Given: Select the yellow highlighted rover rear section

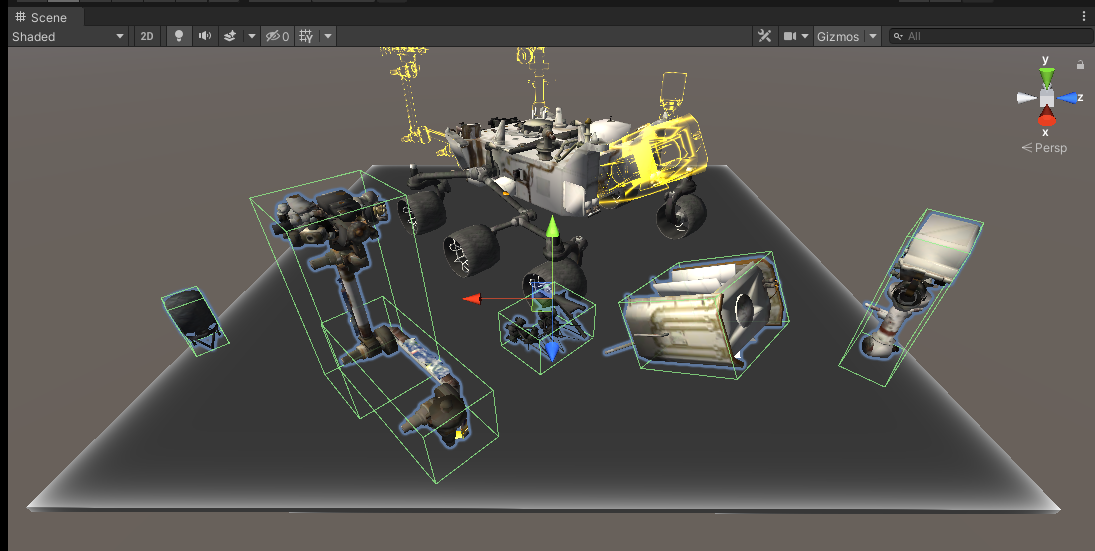Looking at the screenshot, I should coord(653,162).
